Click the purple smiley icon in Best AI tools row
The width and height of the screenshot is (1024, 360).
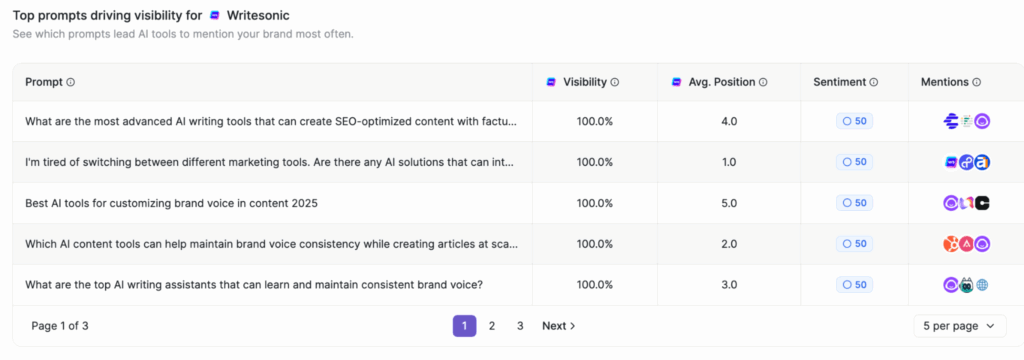coord(952,203)
